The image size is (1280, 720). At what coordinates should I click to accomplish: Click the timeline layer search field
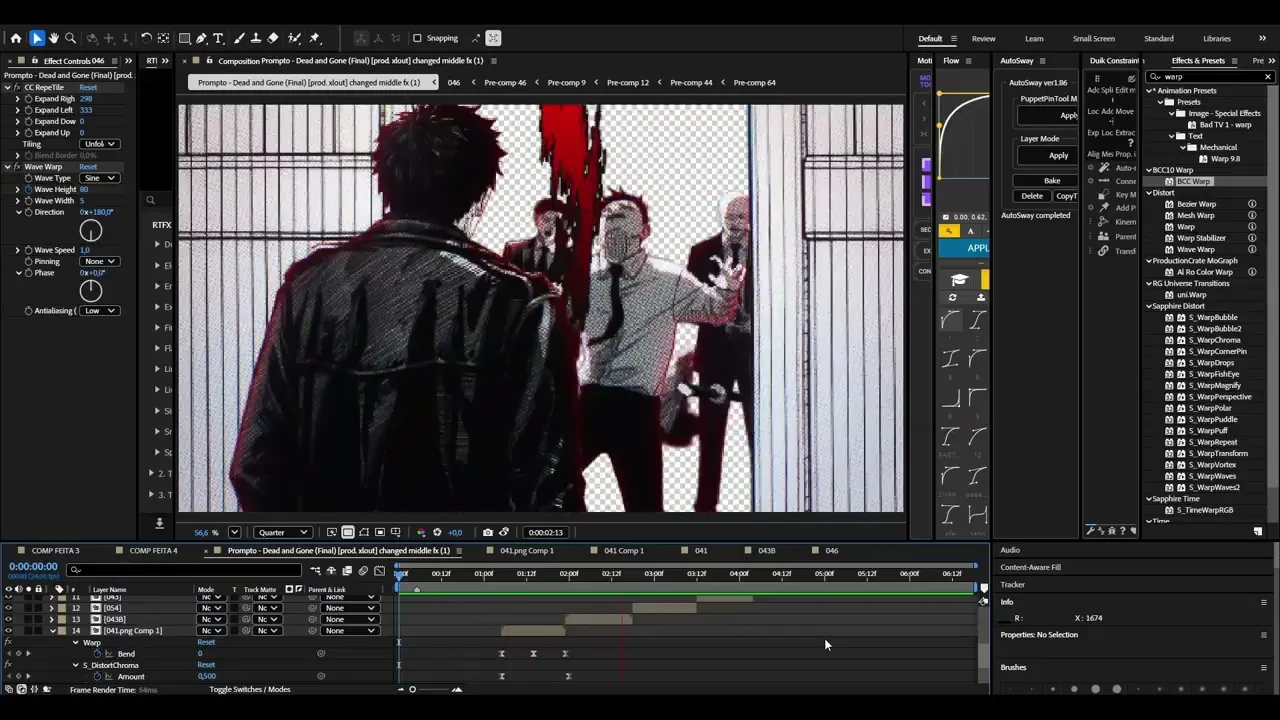pyautogui.click(x=184, y=570)
